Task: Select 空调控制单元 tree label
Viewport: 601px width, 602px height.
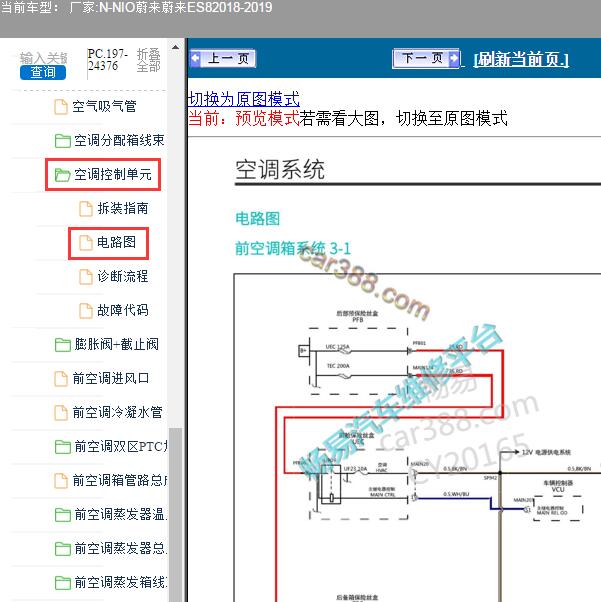Action: pyautogui.click(x=113, y=174)
